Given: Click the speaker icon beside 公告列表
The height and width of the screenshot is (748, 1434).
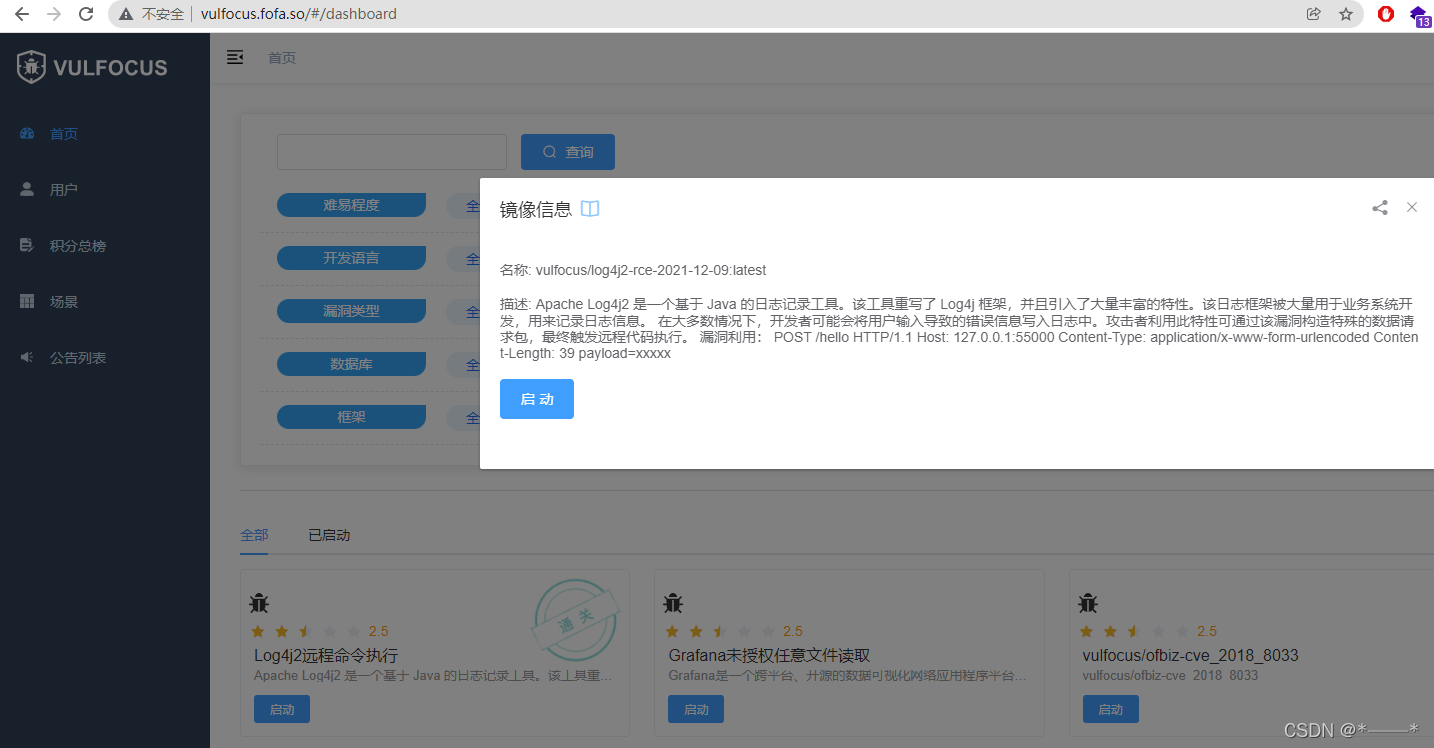Looking at the screenshot, I should tap(27, 357).
